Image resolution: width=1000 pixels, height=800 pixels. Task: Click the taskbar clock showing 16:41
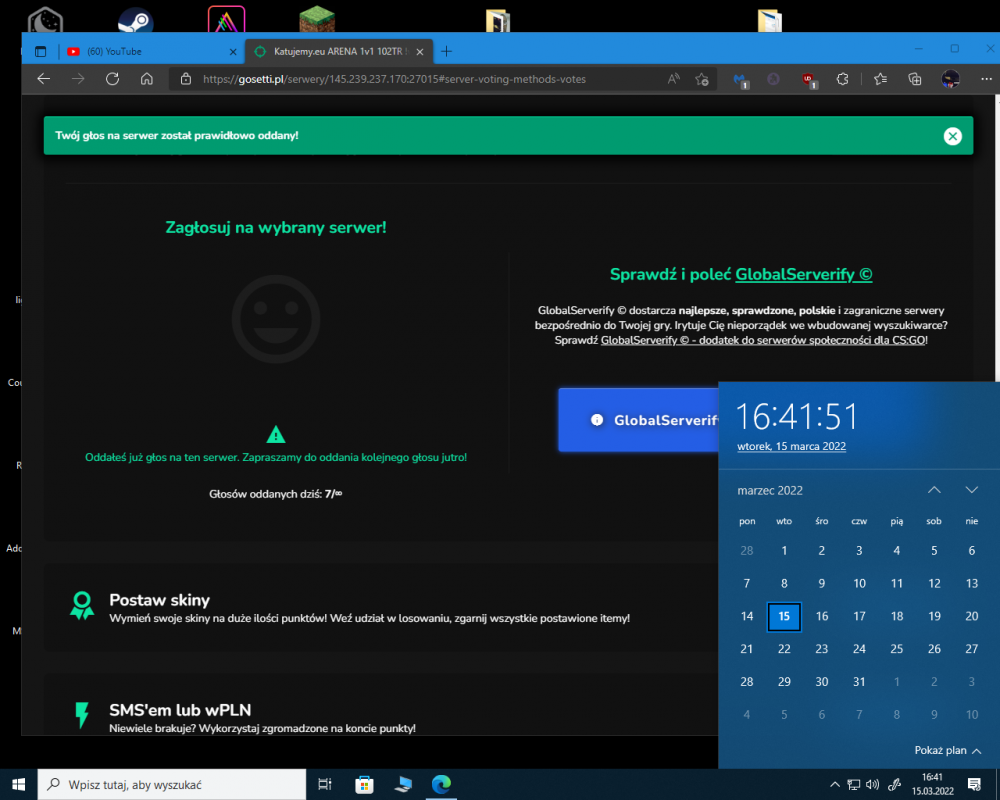pyautogui.click(x=932, y=784)
